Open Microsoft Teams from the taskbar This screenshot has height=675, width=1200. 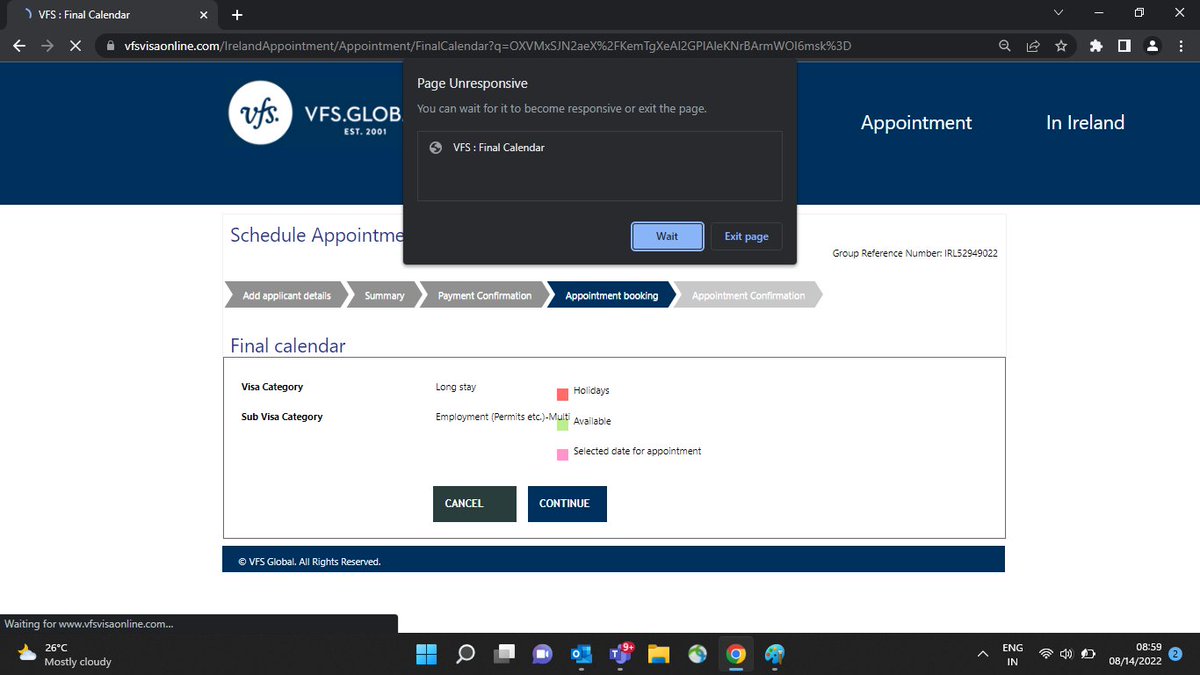[620, 654]
